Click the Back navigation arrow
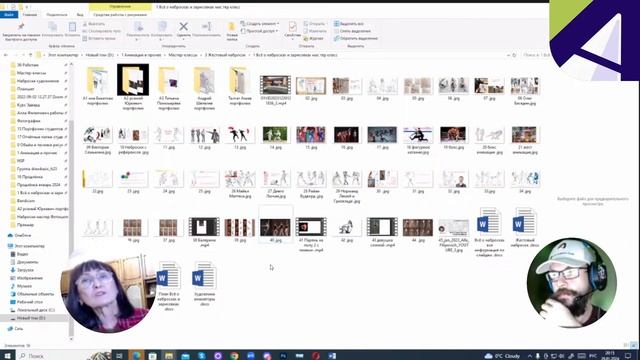This screenshot has height=360, width=640. 6,55
